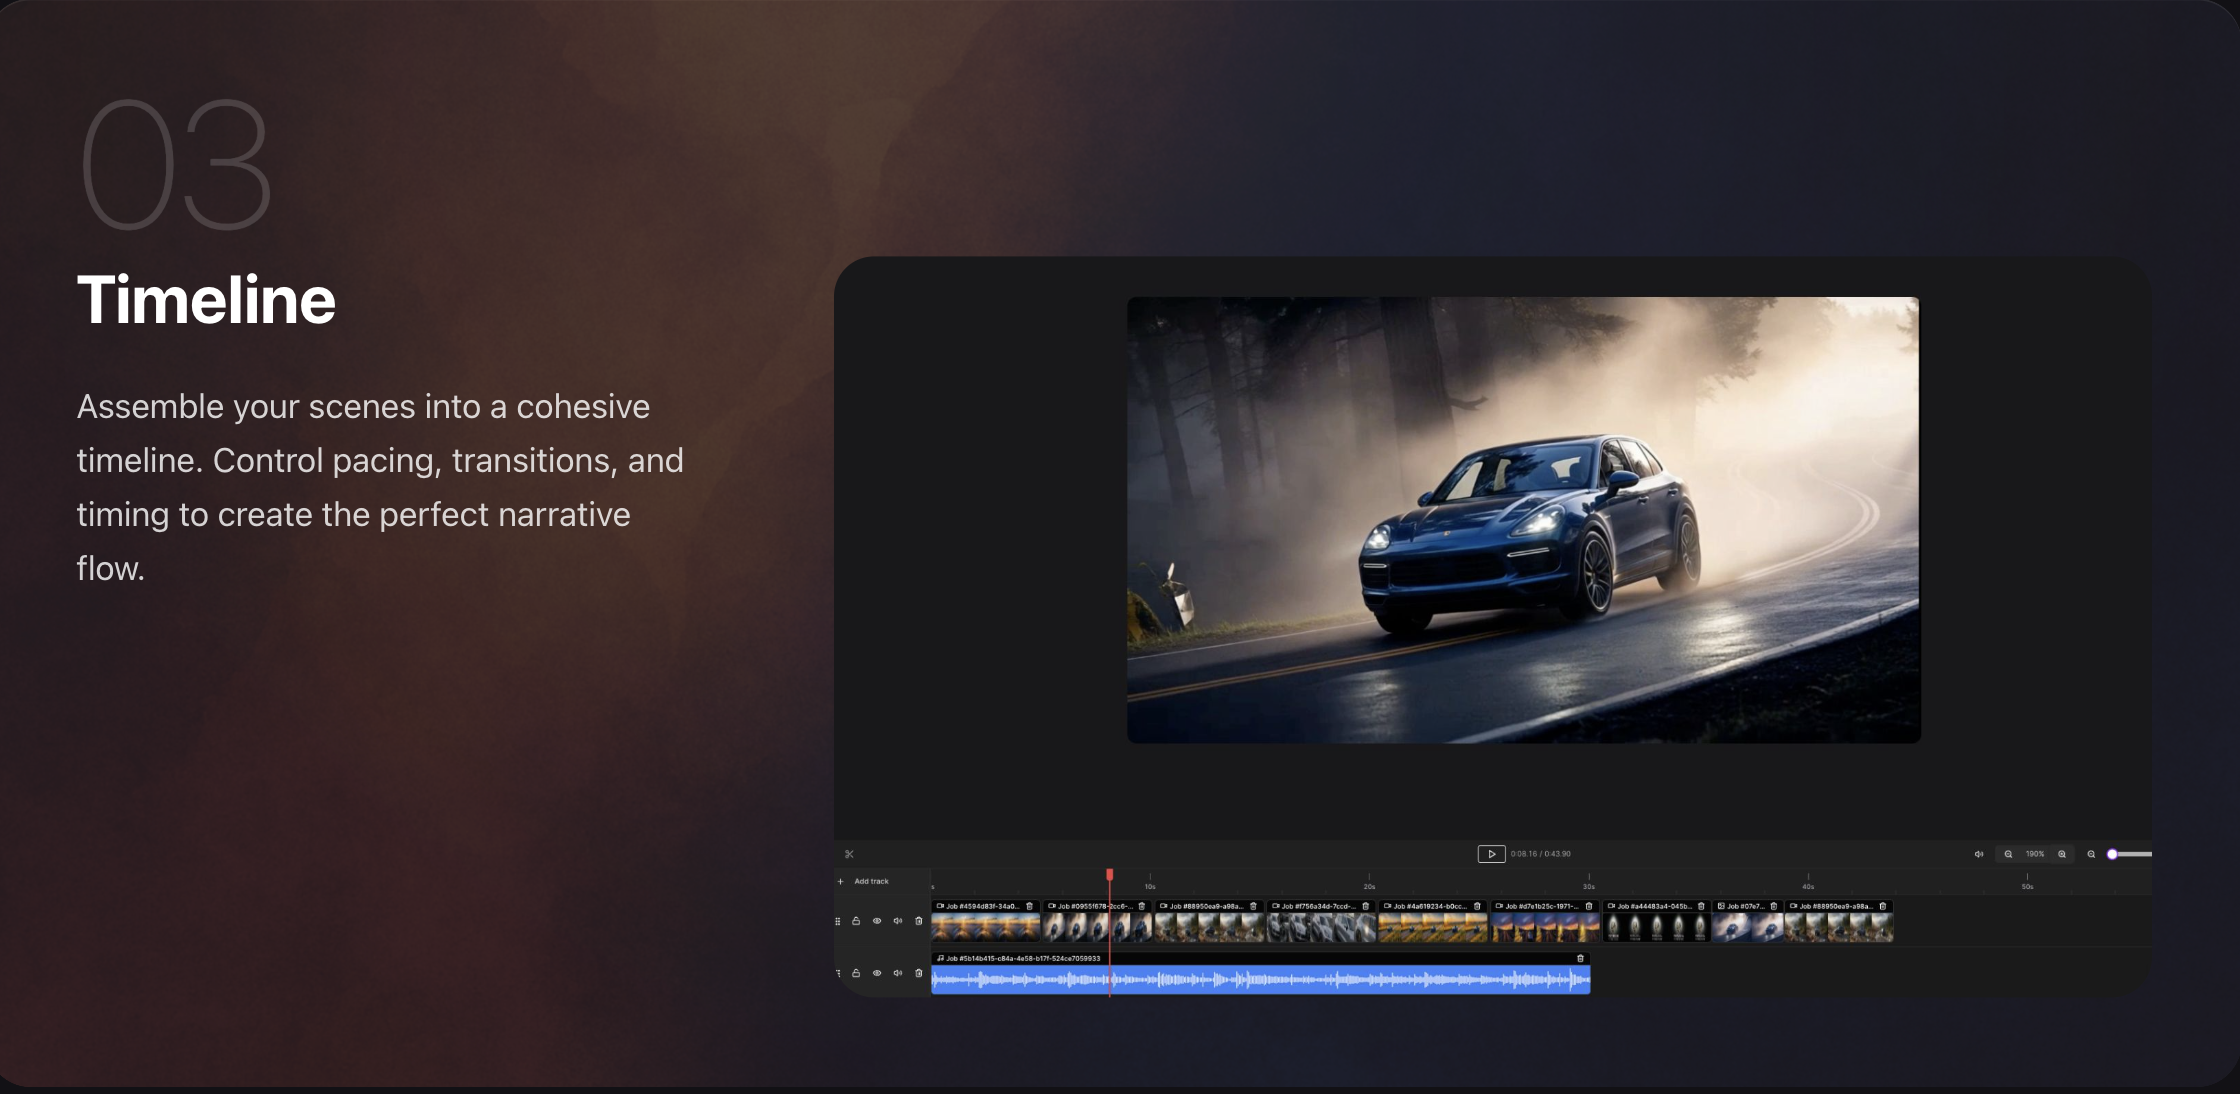Click the Add track button
The height and width of the screenshot is (1094, 2240).
864,881
